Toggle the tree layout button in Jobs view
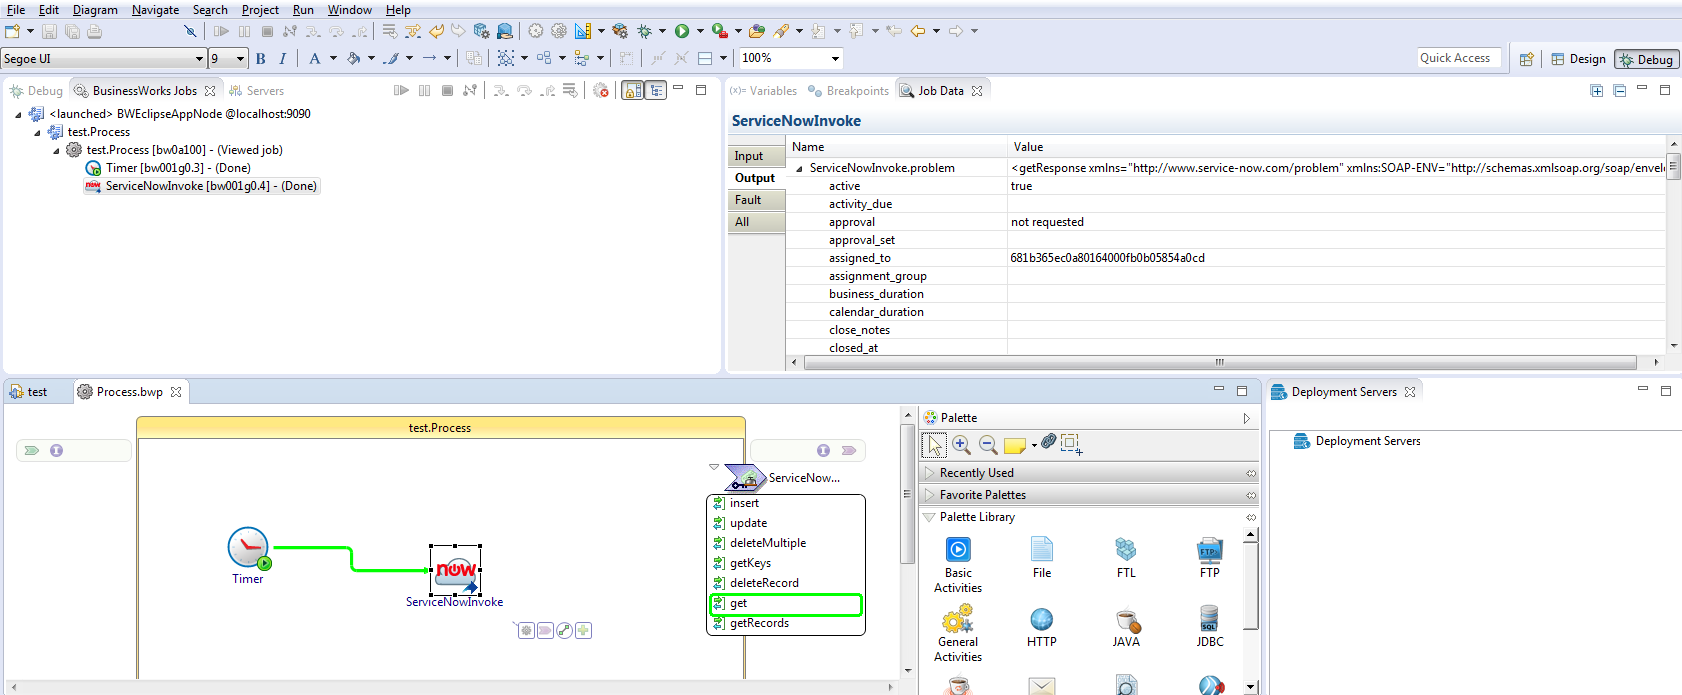1682x695 pixels. (x=656, y=91)
